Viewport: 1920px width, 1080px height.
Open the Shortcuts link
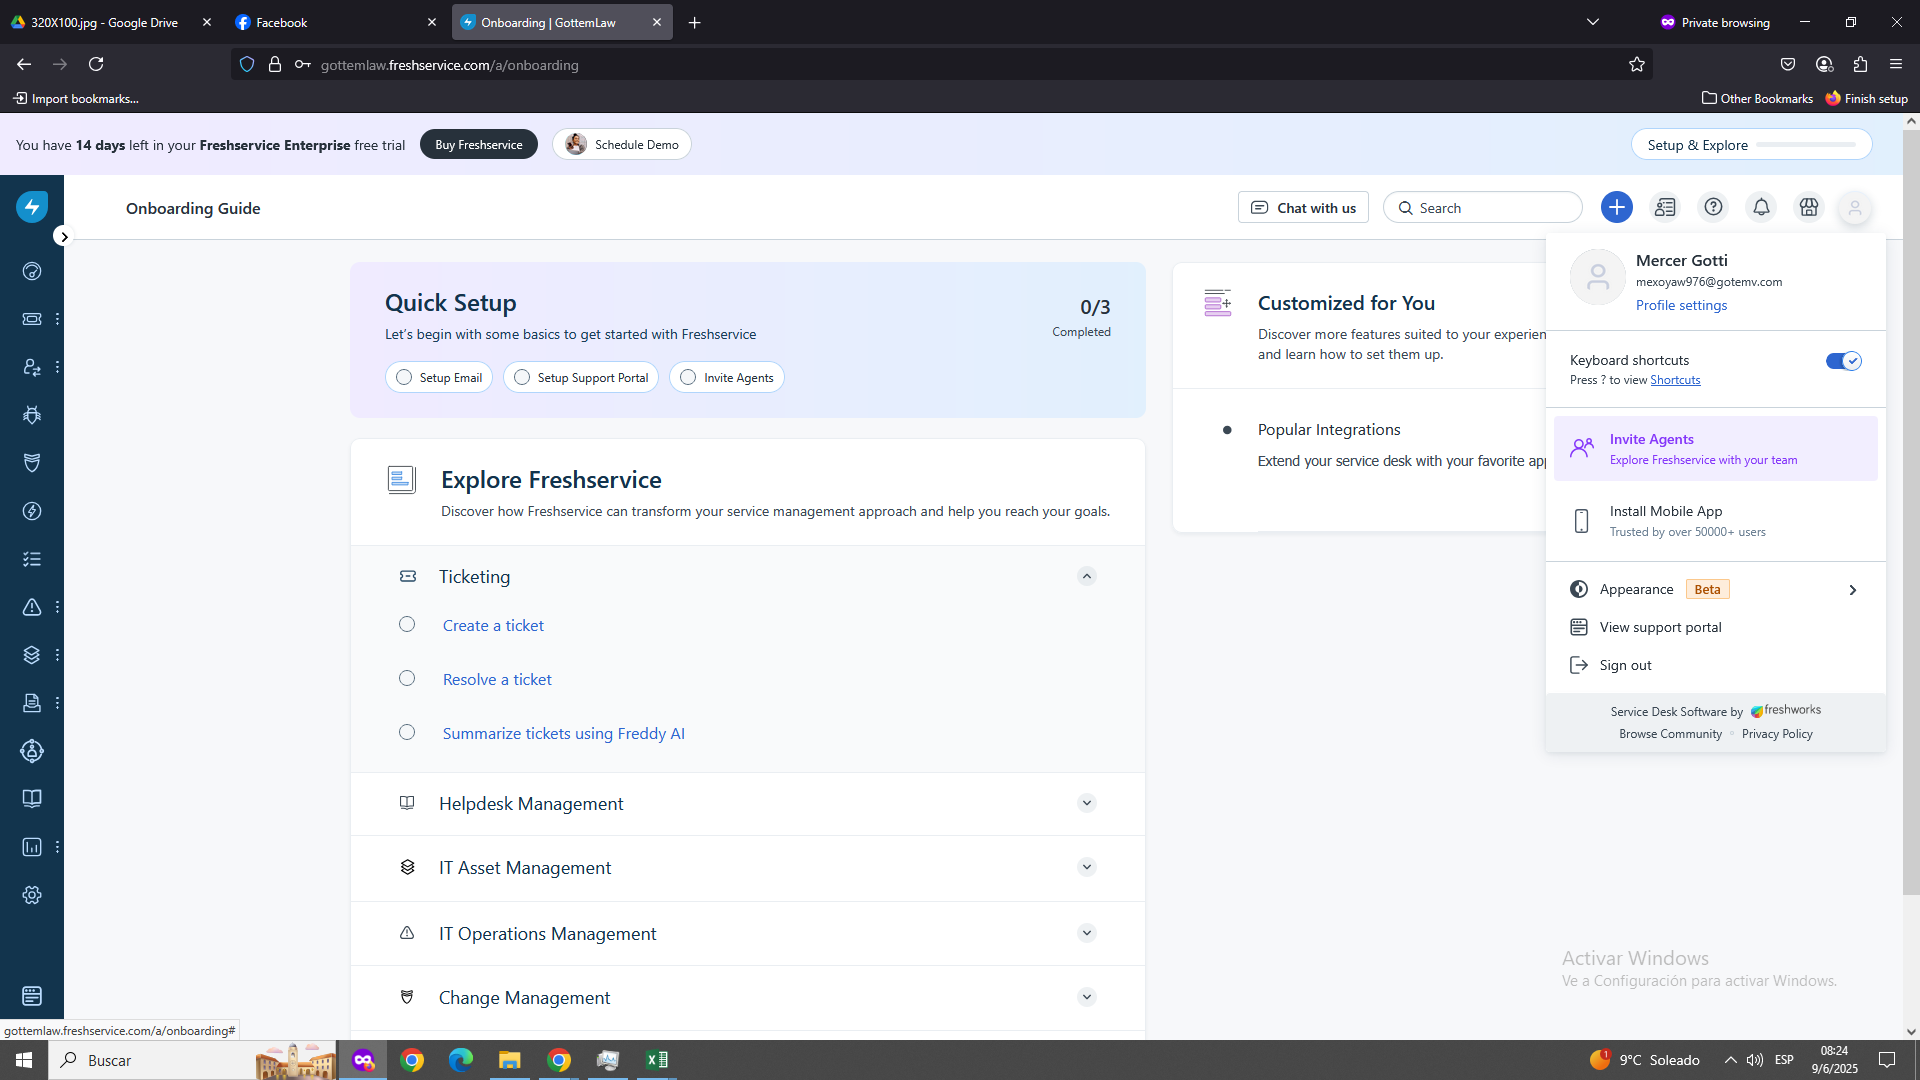(x=1675, y=380)
